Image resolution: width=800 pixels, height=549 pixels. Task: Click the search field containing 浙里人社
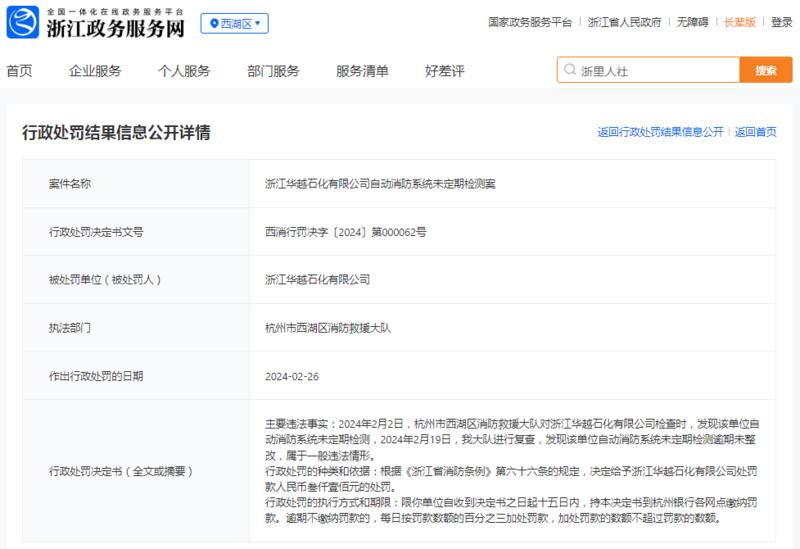(648, 70)
